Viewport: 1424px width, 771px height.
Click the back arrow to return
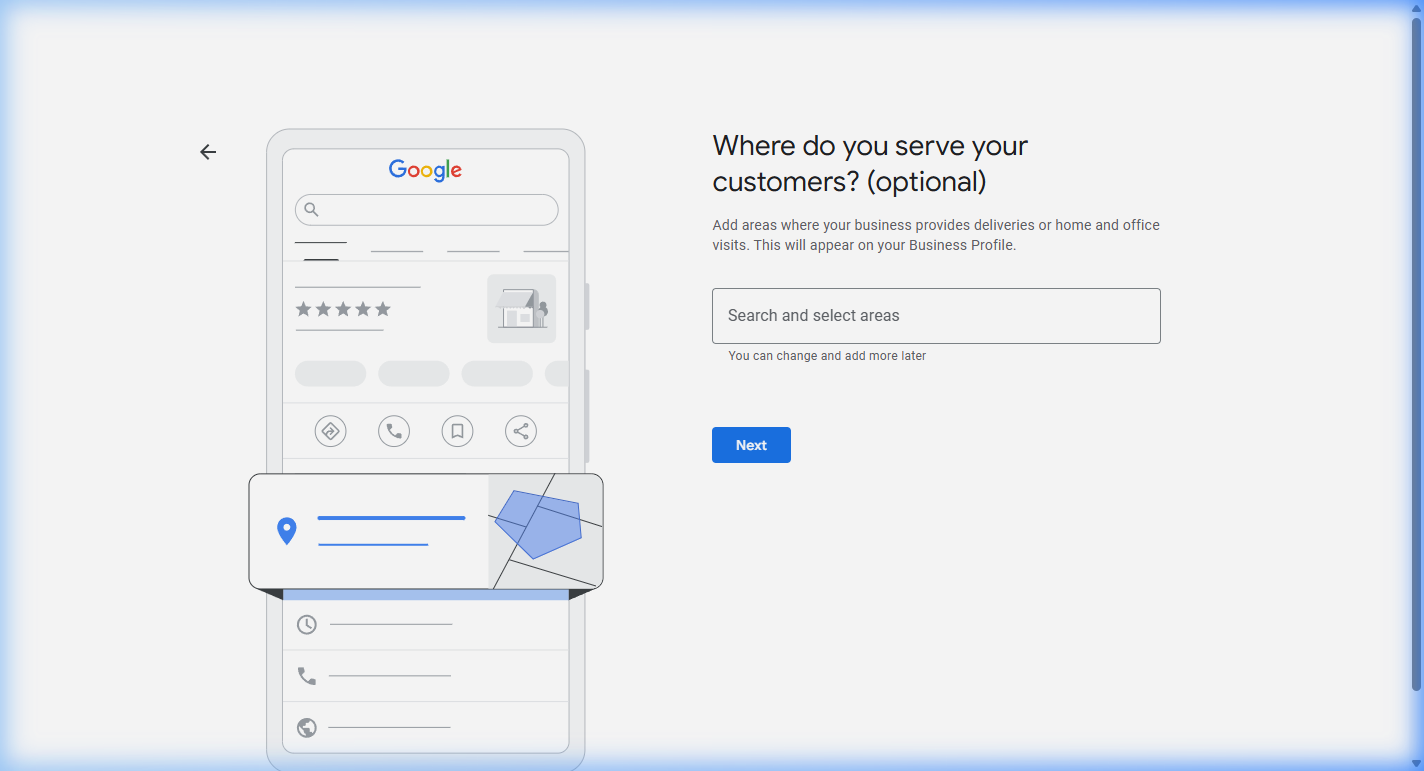pyautogui.click(x=207, y=151)
